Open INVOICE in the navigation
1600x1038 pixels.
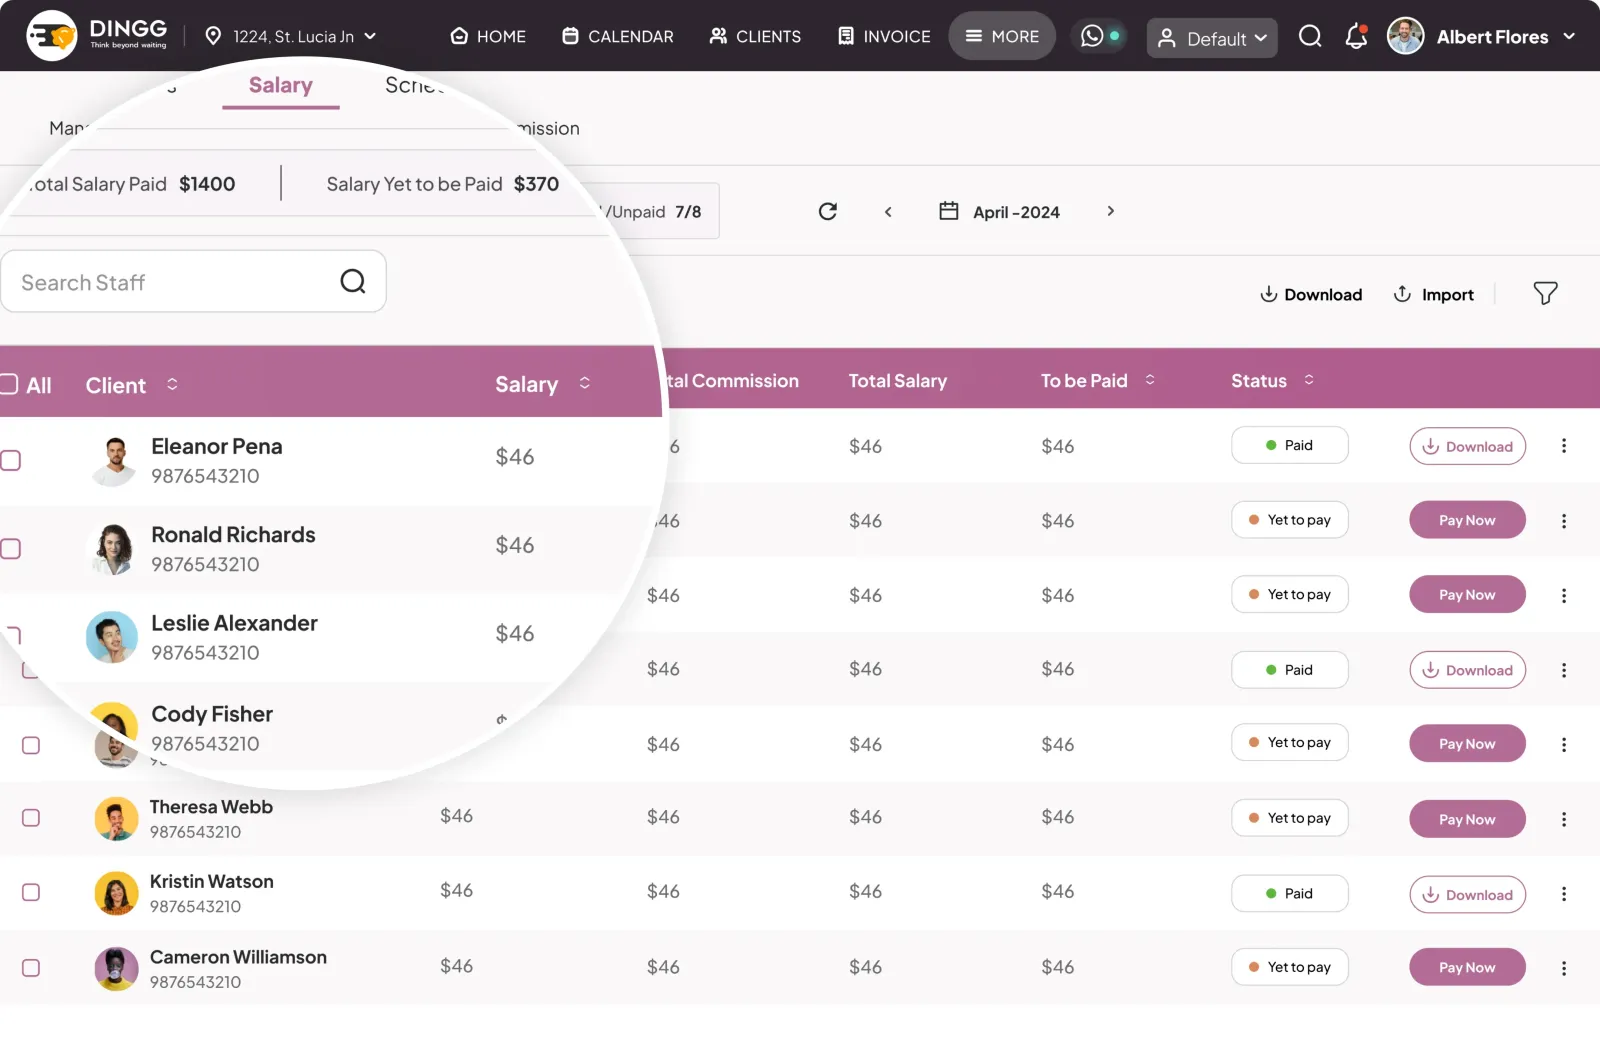click(884, 36)
